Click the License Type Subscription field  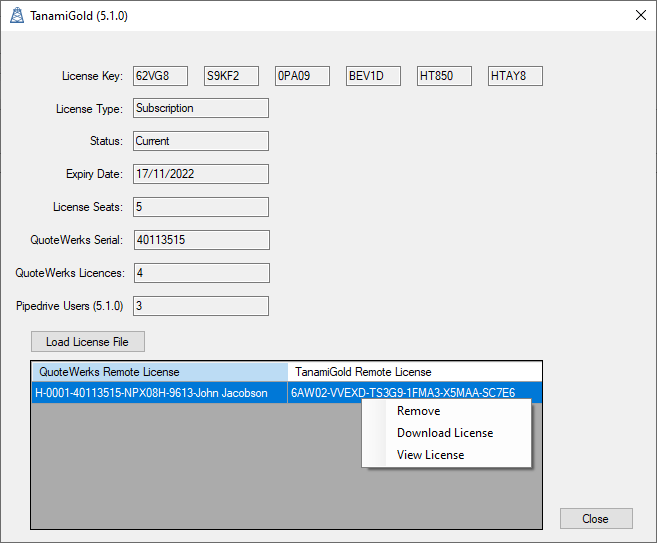tap(201, 108)
